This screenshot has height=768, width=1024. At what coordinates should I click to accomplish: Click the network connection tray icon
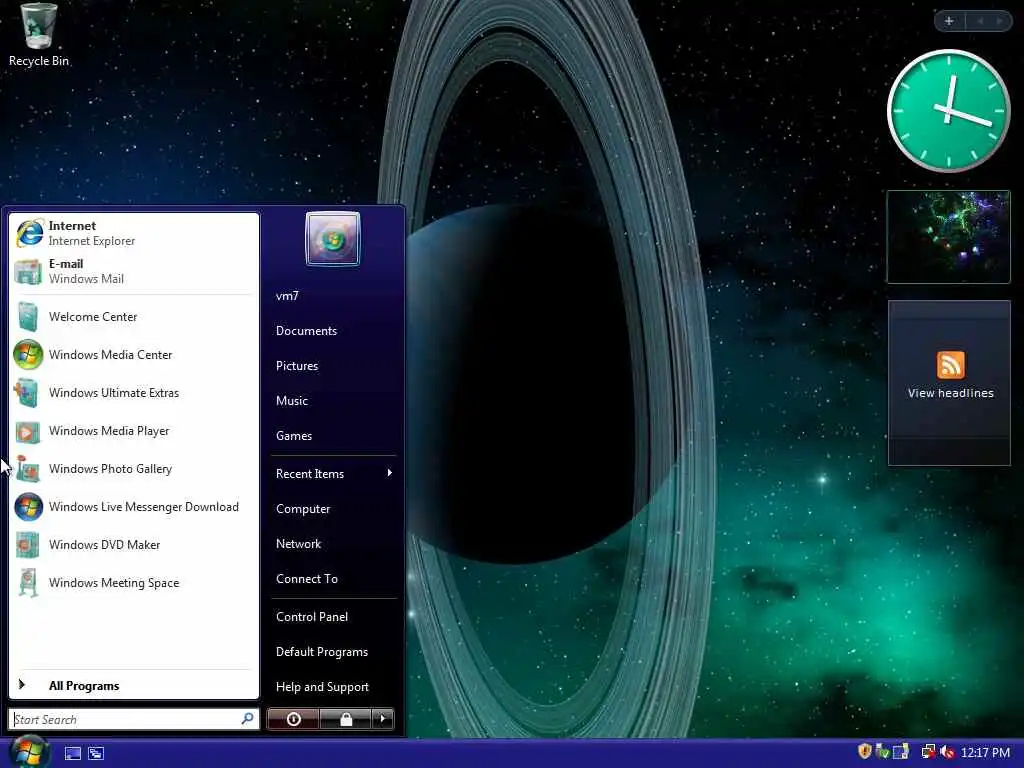928,752
